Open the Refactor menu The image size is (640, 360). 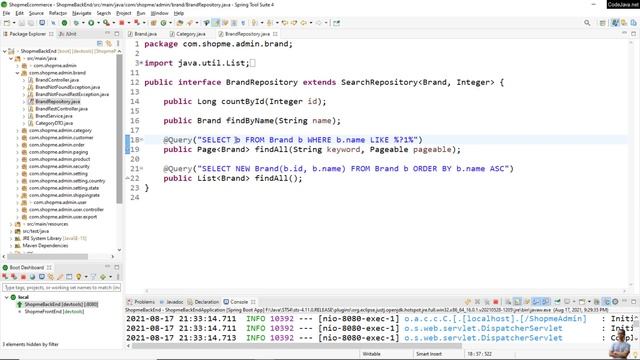[58, 13]
